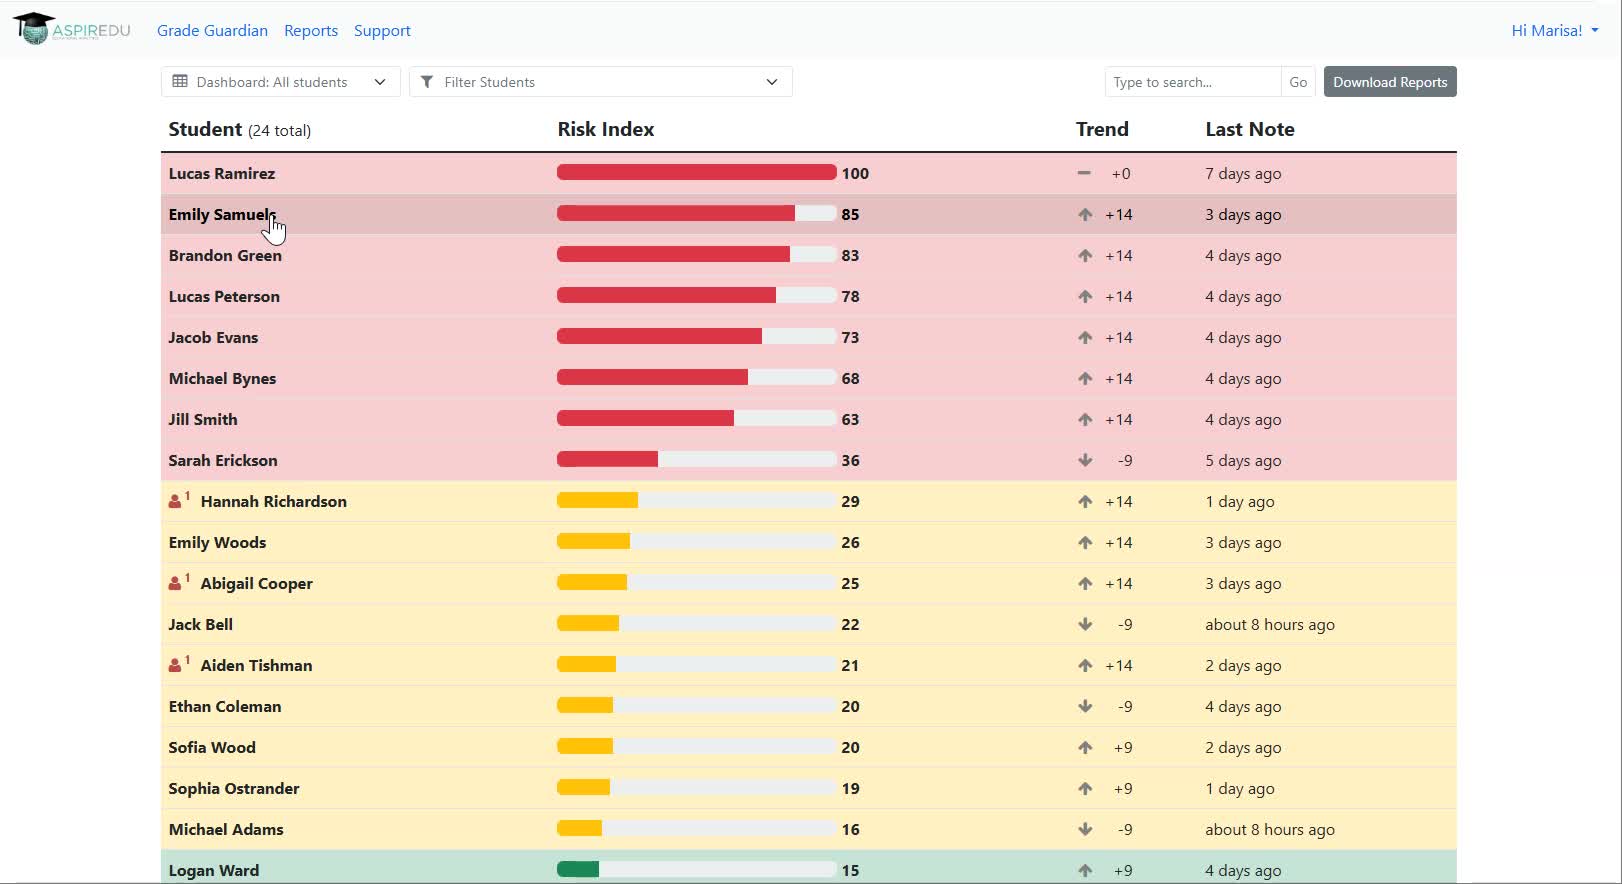Screen dimensions: 1622x884
Task: Click the table grid icon in Dashboard selector
Action: pos(180,82)
